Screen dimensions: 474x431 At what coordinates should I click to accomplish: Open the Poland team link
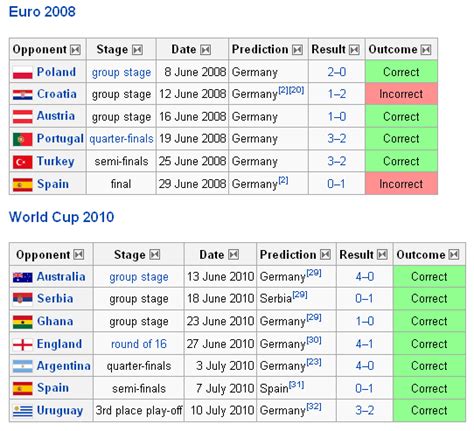point(56,72)
